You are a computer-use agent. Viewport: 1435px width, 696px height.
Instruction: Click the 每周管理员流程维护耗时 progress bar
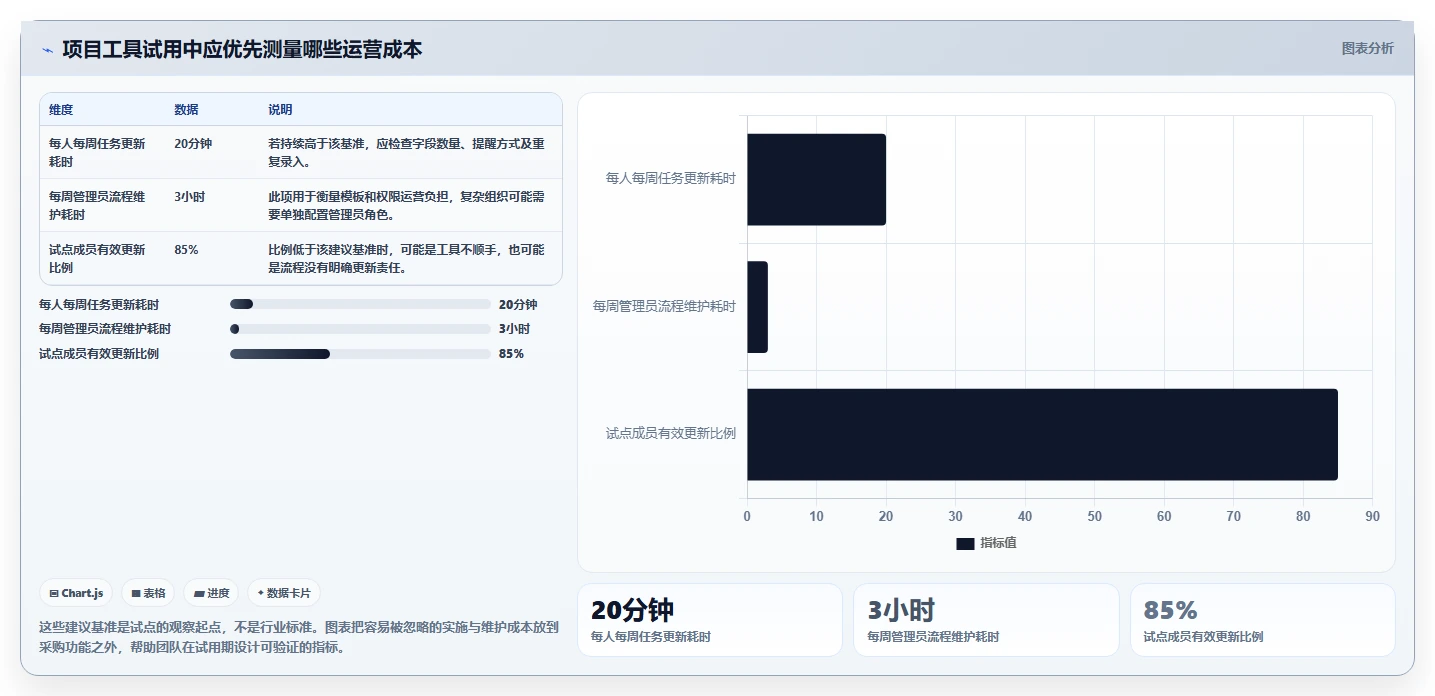pos(360,329)
